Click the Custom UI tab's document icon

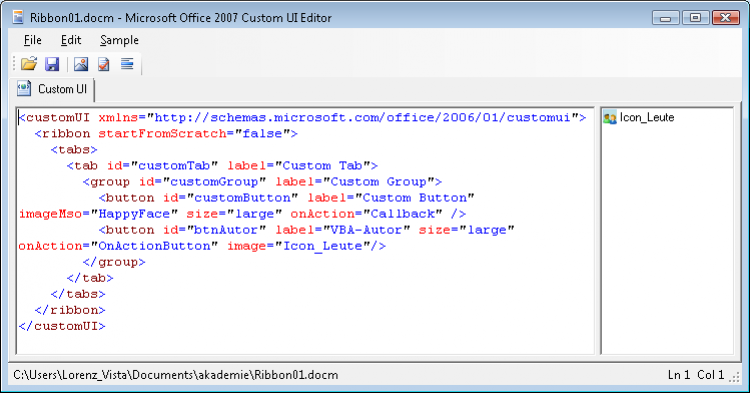pos(24,89)
